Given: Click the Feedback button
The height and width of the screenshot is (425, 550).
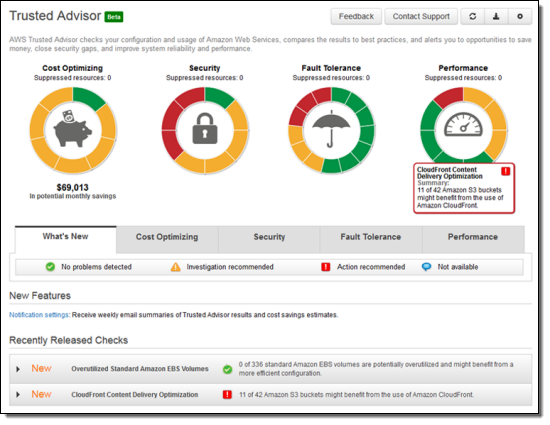Looking at the screenshot, I should pyautogui.click(x=356, y=16).
